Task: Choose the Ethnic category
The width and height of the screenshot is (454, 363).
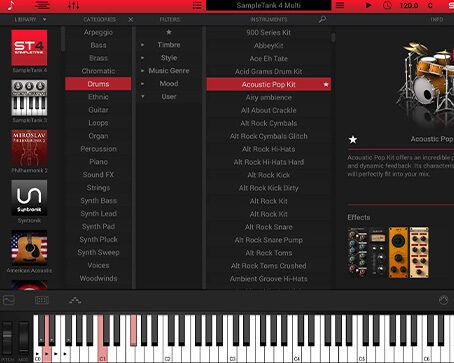Action: tap(98, 97)
